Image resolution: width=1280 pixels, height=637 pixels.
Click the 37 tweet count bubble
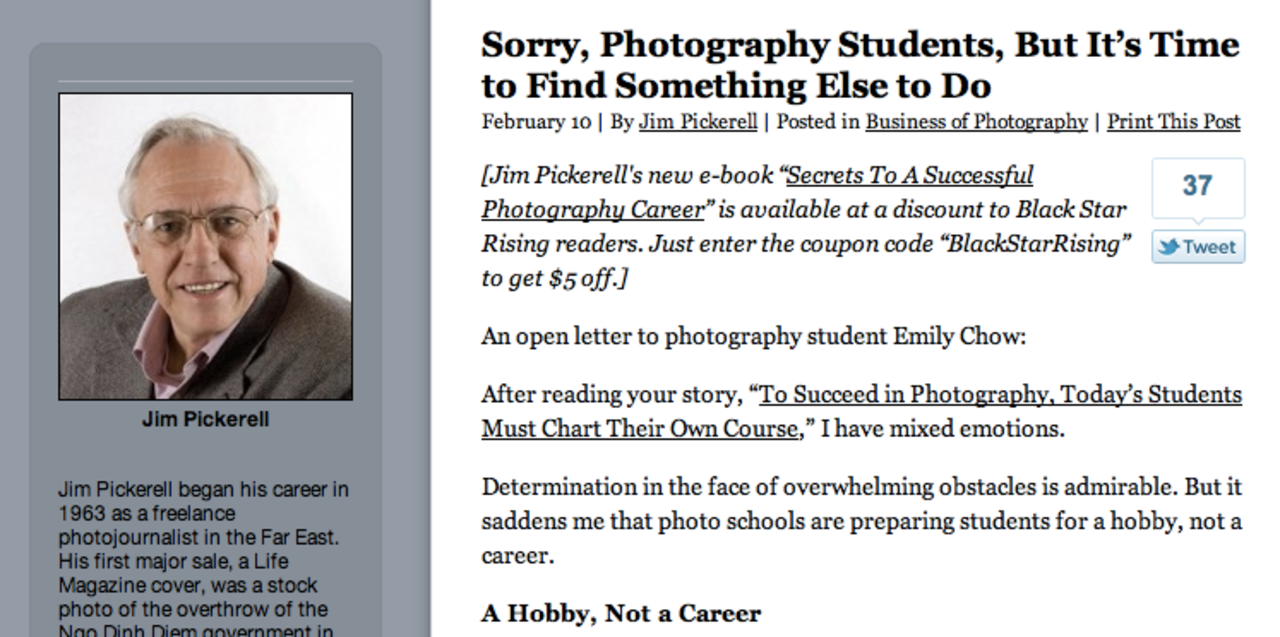1197,186
